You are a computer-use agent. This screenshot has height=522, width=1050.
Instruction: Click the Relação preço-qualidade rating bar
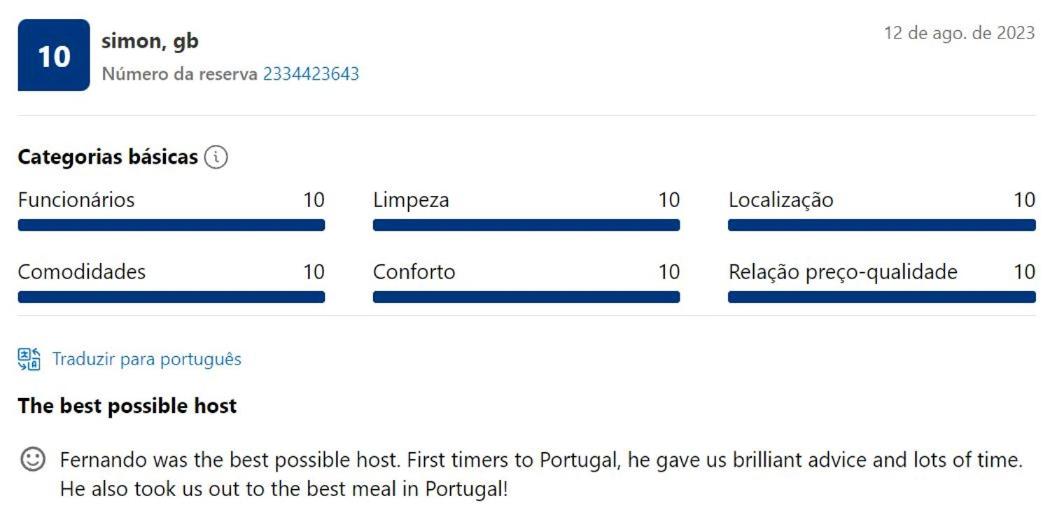click(882, 296)
